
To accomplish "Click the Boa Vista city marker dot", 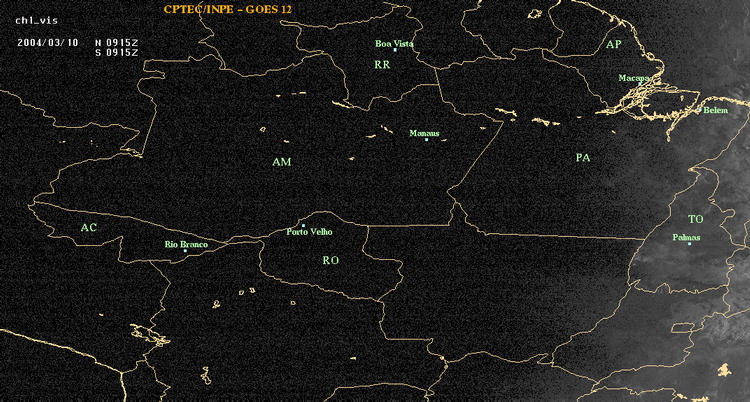I will [395, 50].
